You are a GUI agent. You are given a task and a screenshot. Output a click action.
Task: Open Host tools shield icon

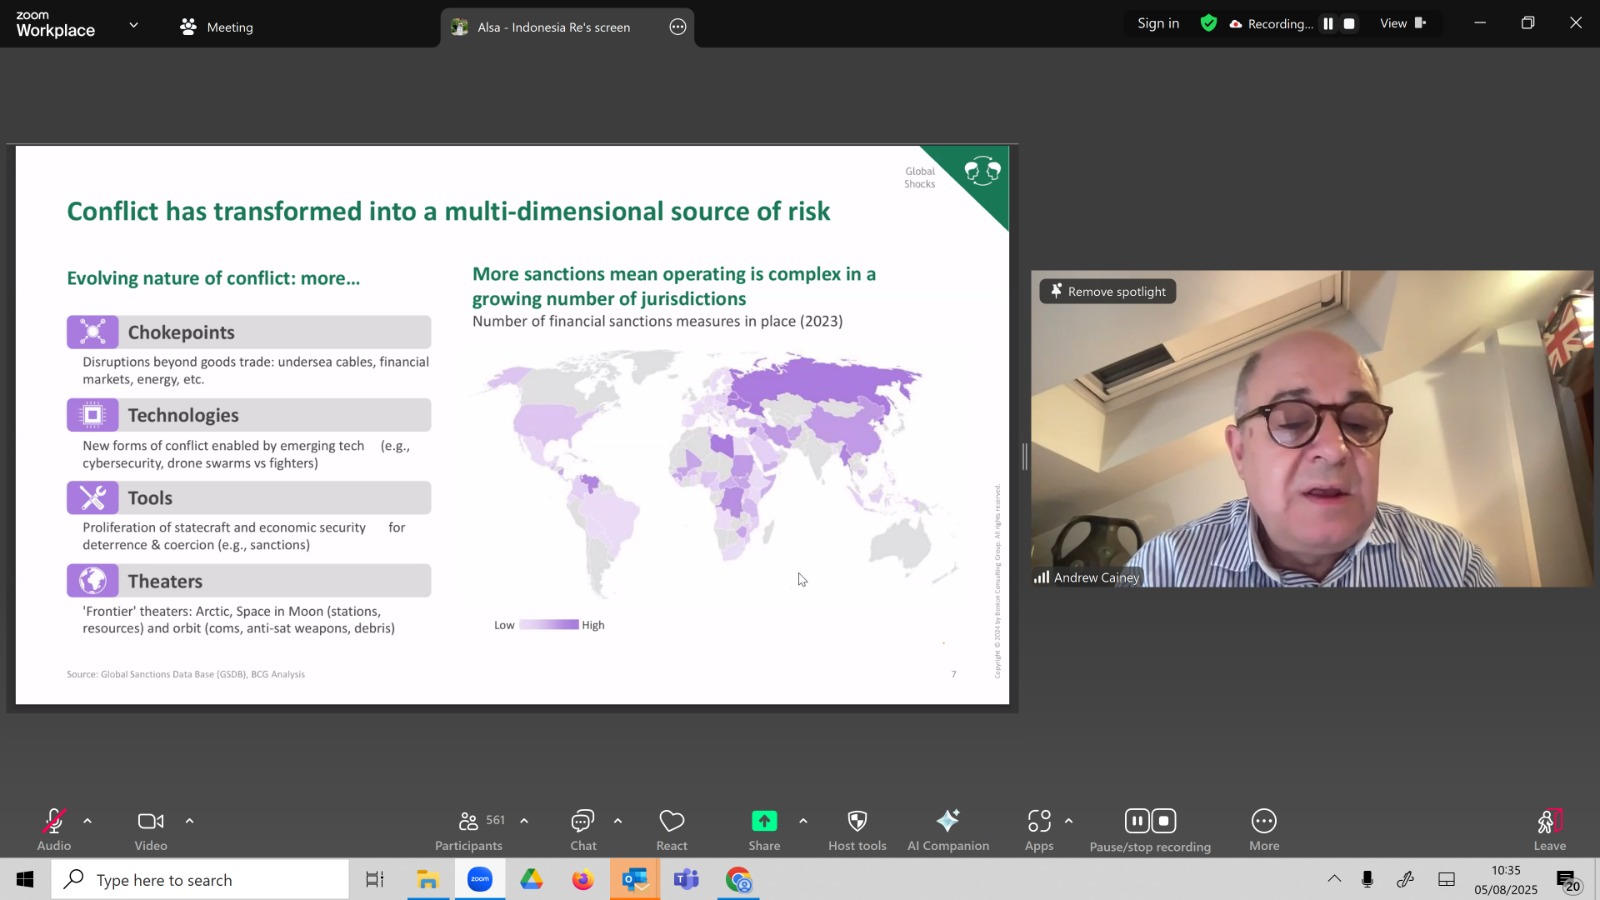[x=857, y=830]
